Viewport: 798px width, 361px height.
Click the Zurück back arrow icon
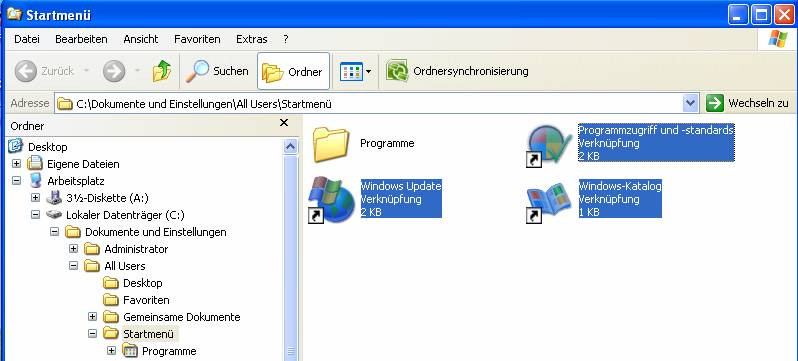pos(25,71)
